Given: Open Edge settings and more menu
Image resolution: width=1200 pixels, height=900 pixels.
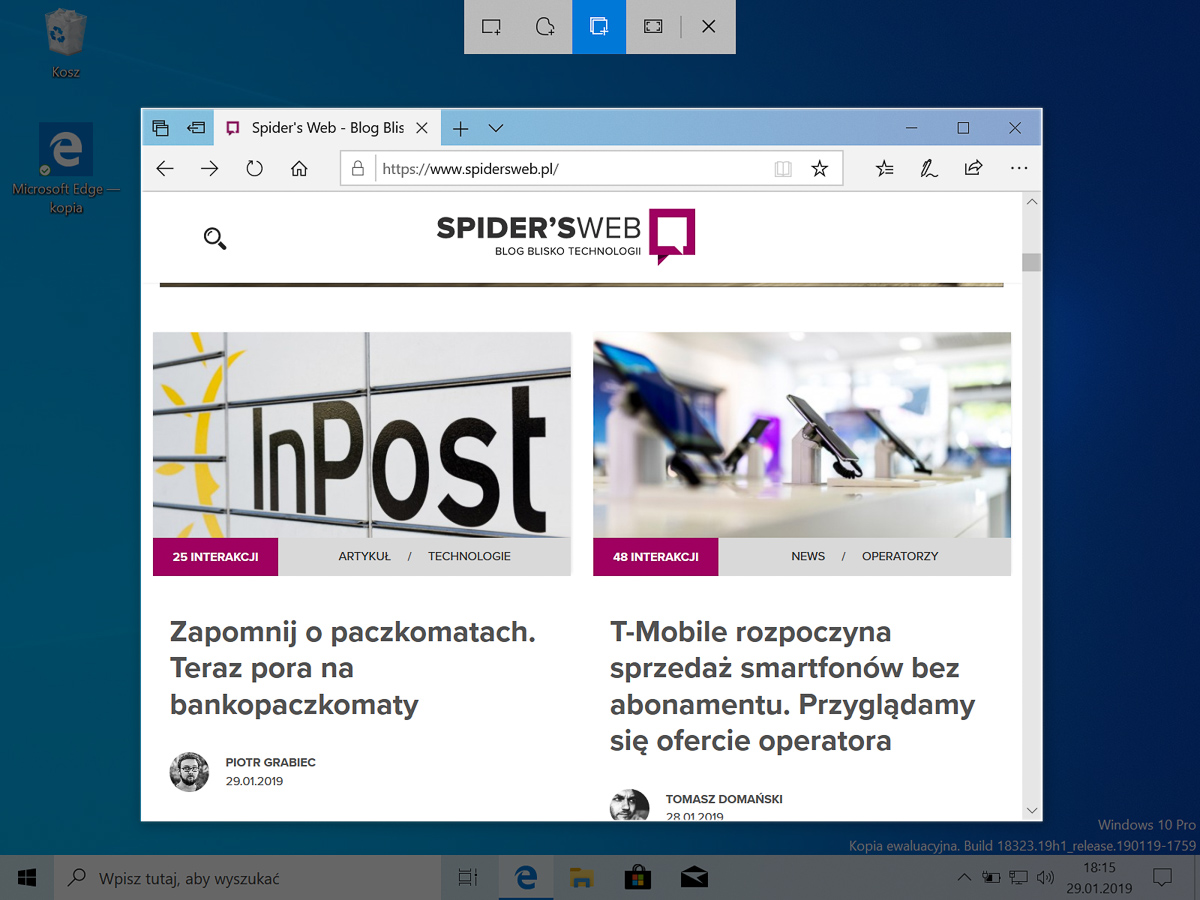Looking at the screenshot, I should tap(1019, 169).
